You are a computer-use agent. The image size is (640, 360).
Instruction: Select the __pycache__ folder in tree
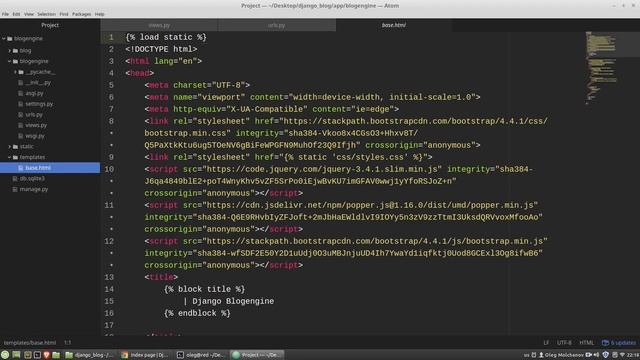[40, 72]
